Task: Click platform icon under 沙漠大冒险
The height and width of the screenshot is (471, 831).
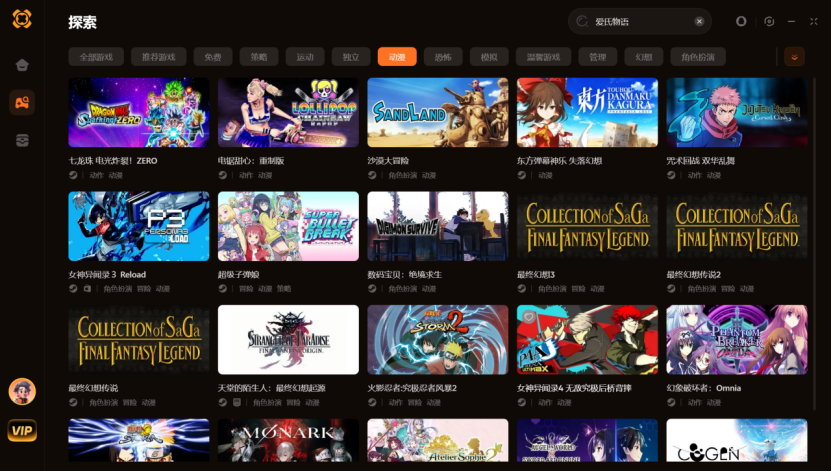Action: point(372,175)
